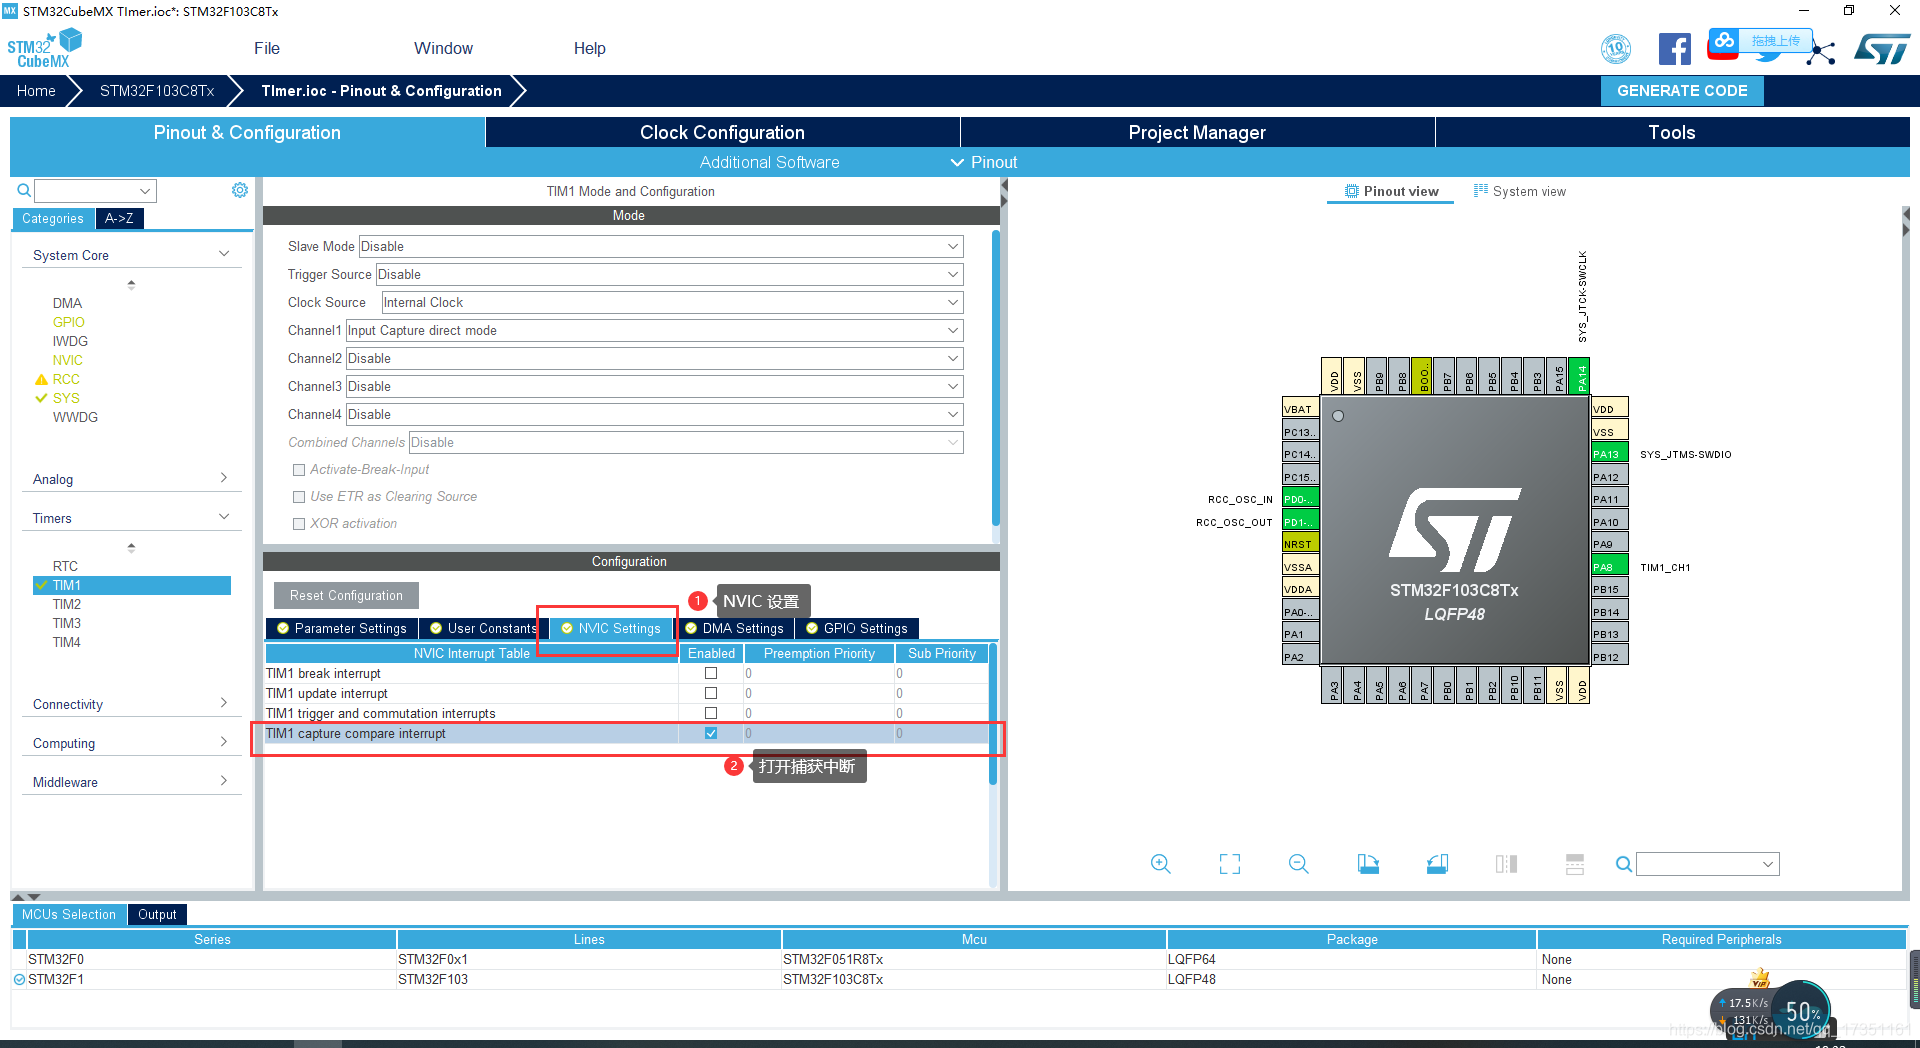
Task: Rotate the chip counter-clockwise
Action: (x=1437, y=864)
